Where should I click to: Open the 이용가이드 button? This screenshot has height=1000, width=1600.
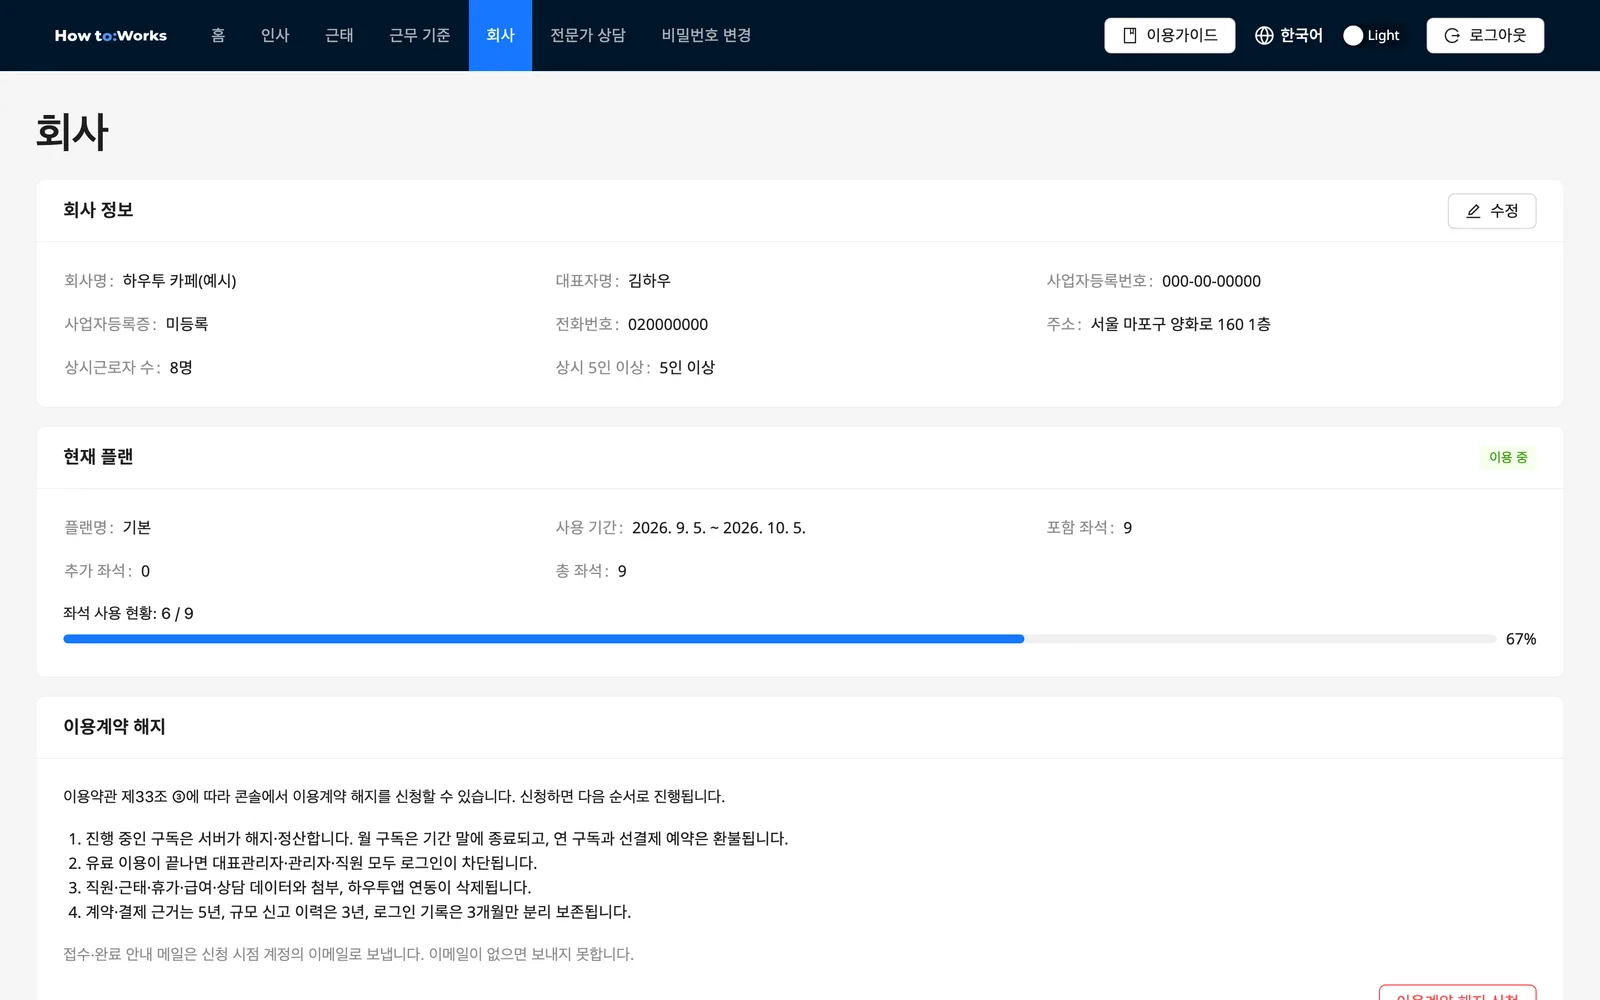point(1170,35)
